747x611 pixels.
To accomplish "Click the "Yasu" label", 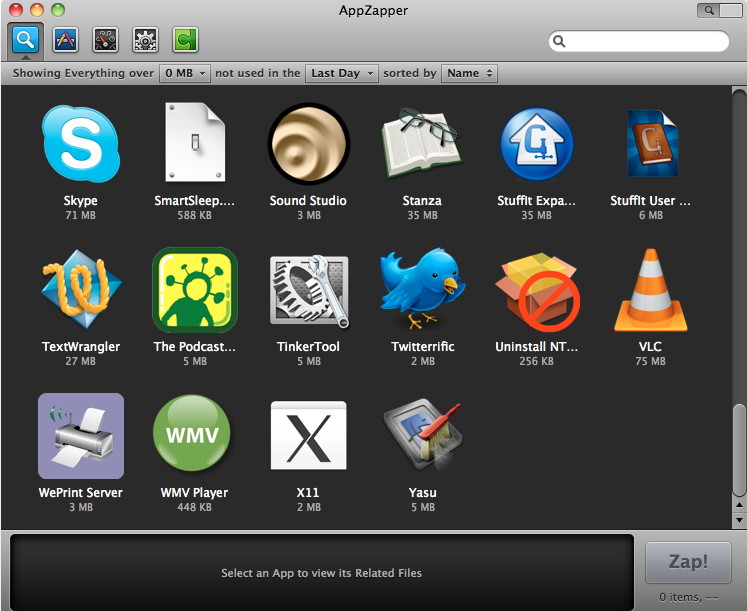I will (x=423, y=492).
